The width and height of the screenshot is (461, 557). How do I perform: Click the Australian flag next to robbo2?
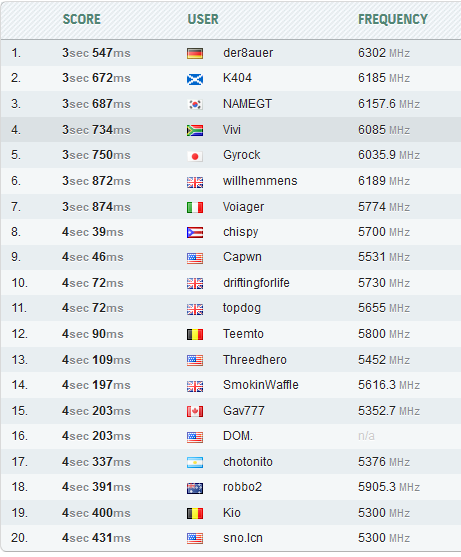195,488
